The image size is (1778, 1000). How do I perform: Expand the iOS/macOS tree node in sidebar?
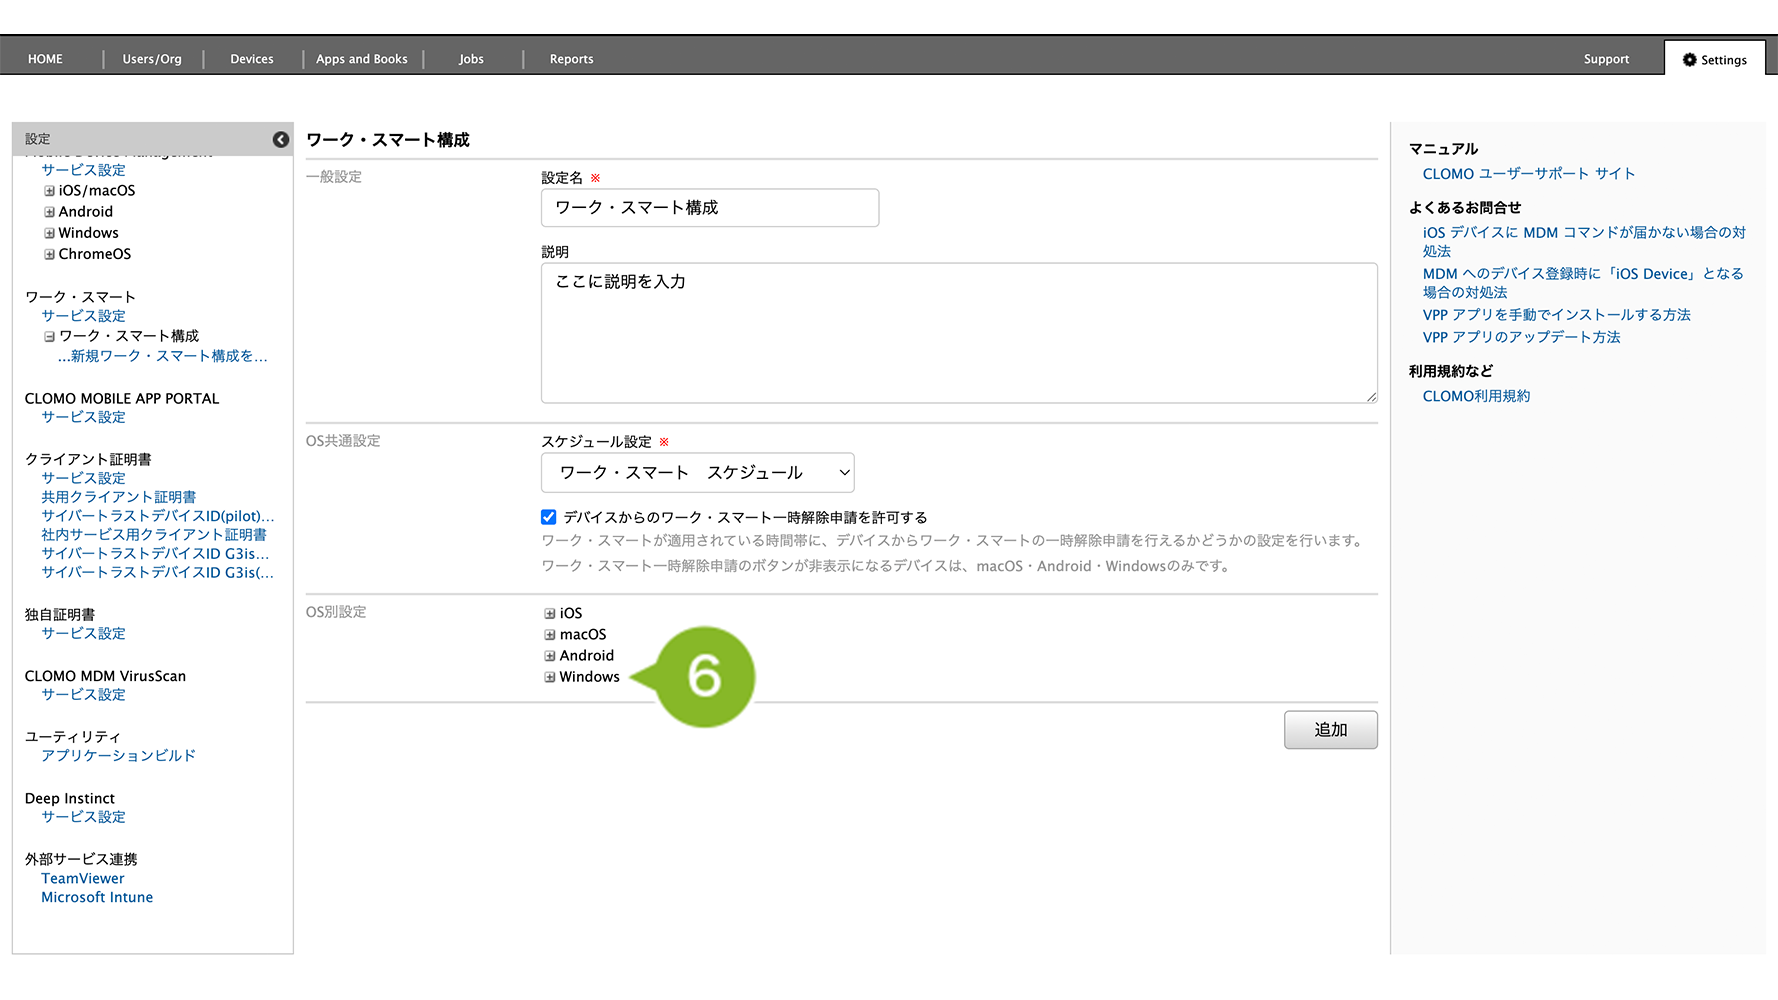click(x=49, y=191)
